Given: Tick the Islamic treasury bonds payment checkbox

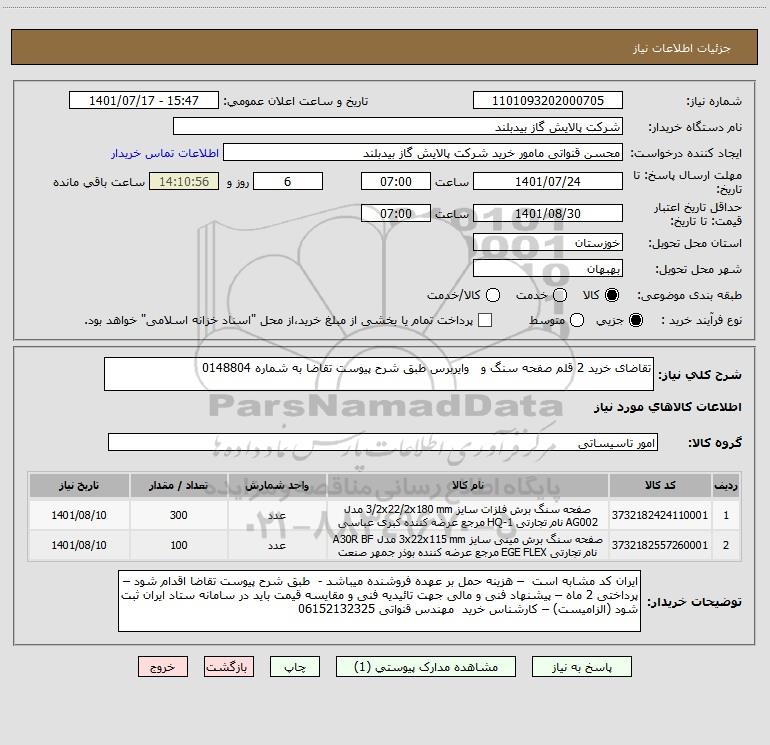Looking at the screenshot, I should [485, 320].
